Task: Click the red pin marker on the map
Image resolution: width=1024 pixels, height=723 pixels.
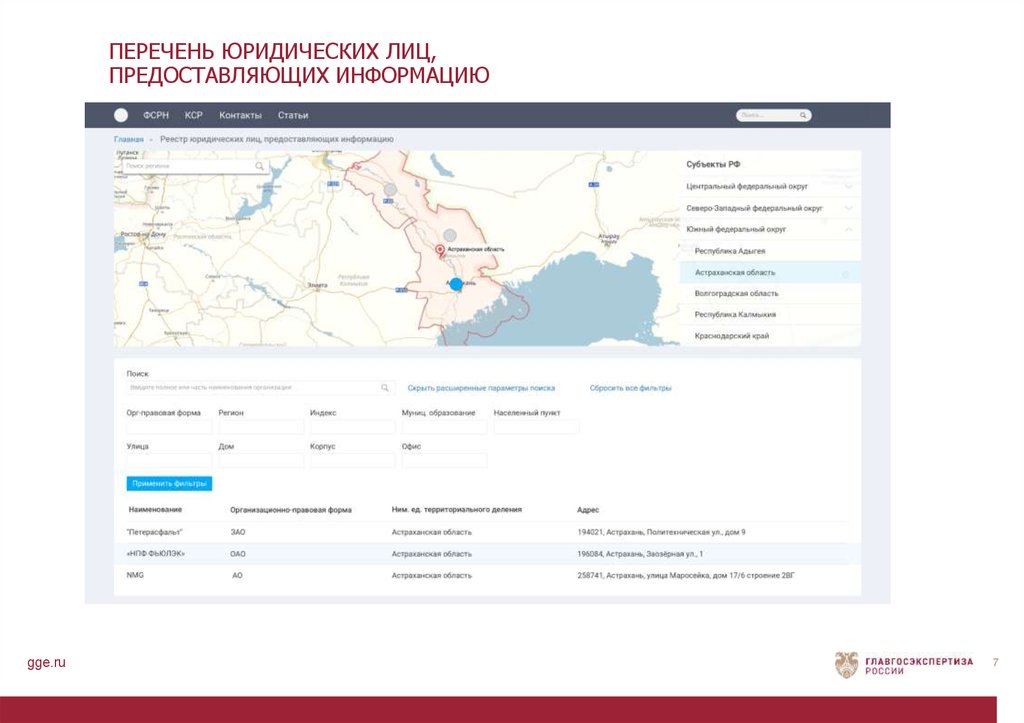Action: coord(439,249)
